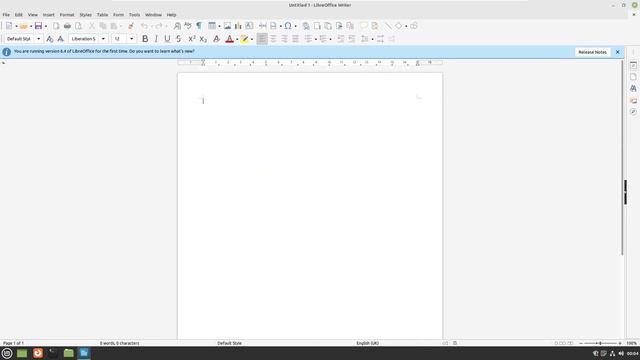Expand the Paragraph Style dropdown arrow
This screenshot has width=640, height=360.
(x=38, y=39)
